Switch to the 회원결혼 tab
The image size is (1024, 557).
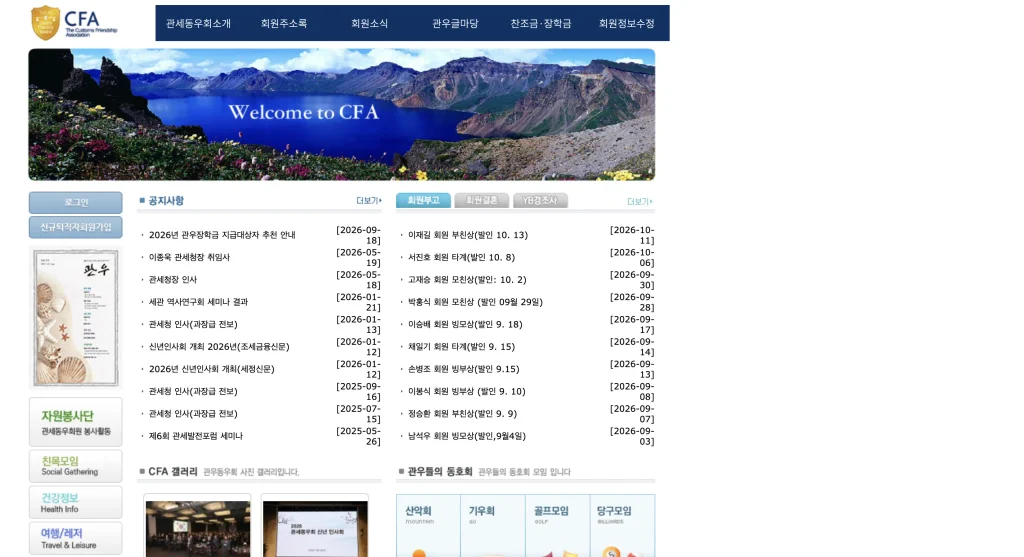(x=481, y=200)
